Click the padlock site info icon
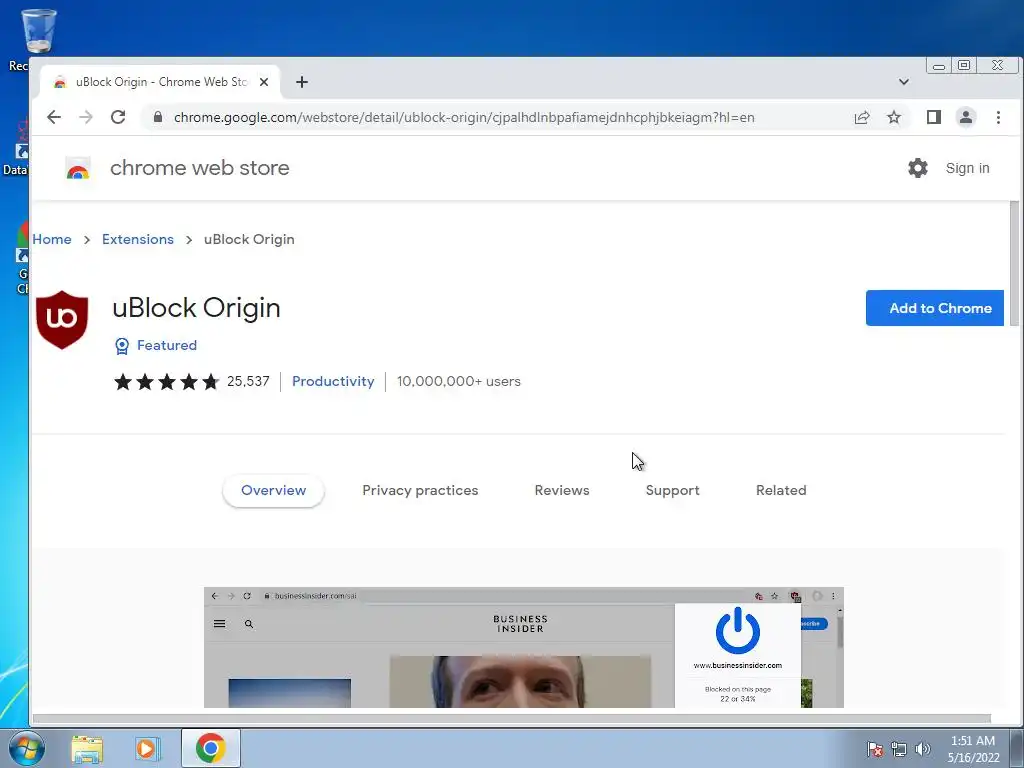1024x768 pixels. tap(157, 117)
